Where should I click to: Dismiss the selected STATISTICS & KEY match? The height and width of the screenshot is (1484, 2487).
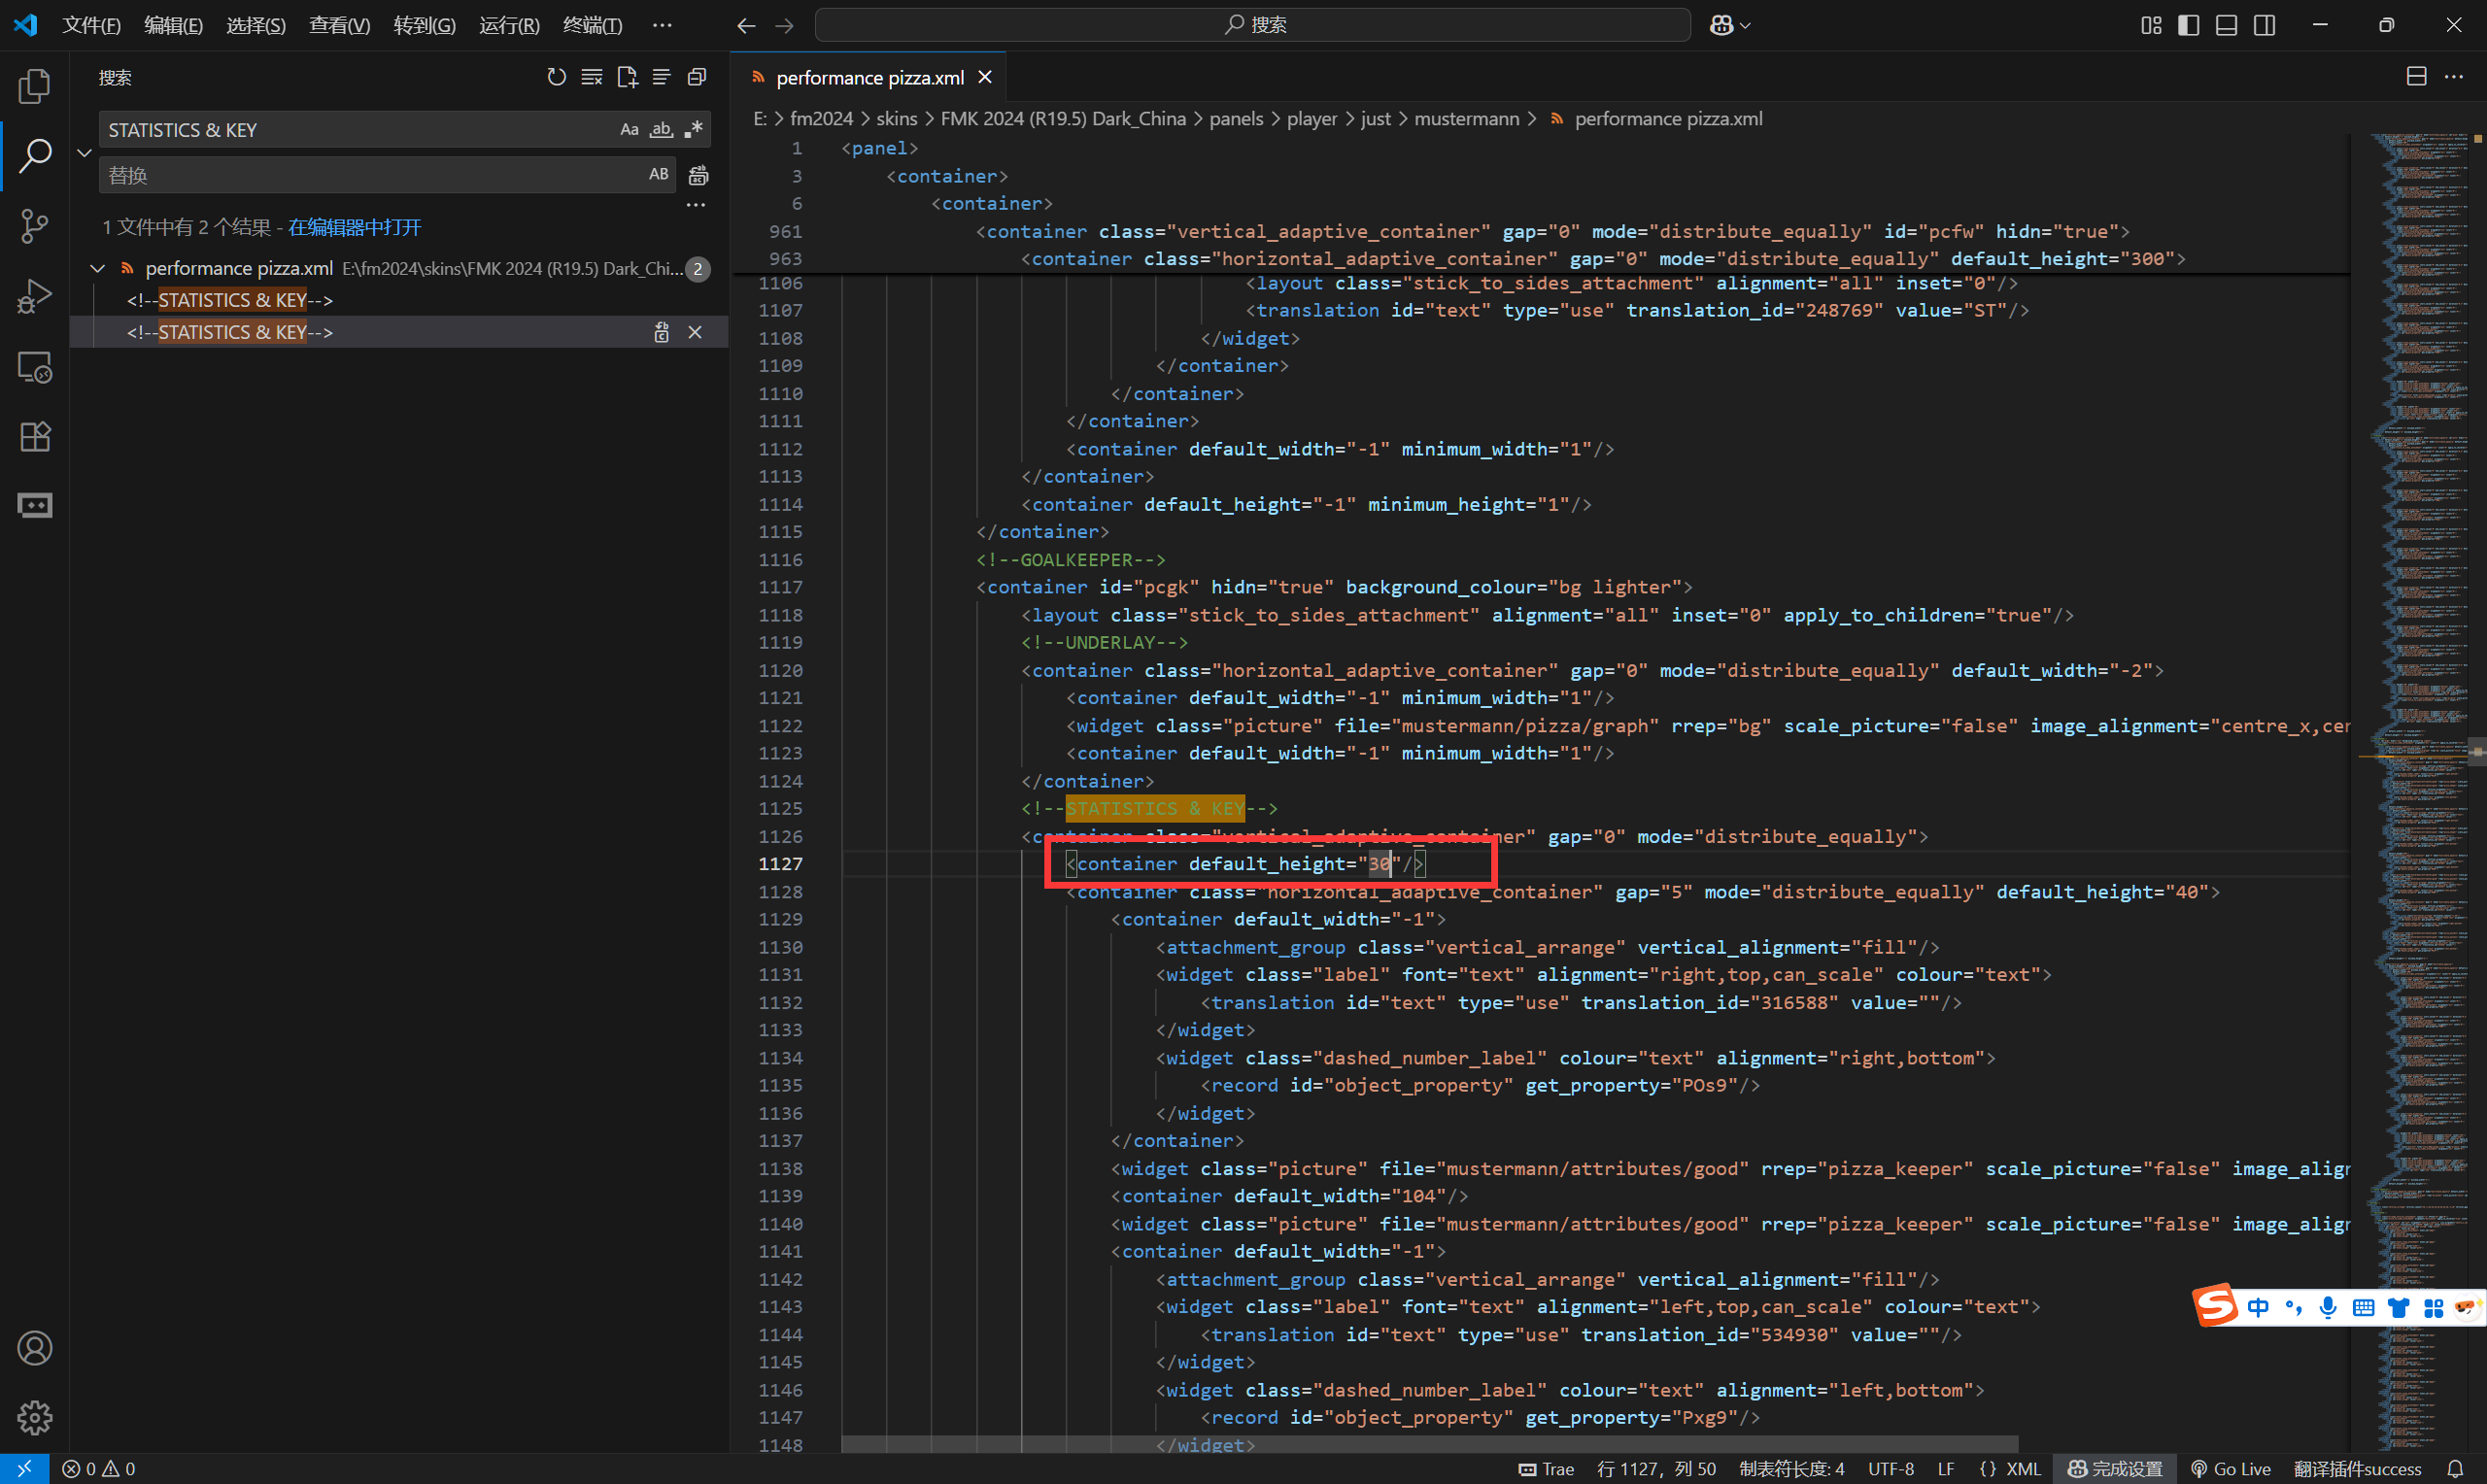[695, 332]
